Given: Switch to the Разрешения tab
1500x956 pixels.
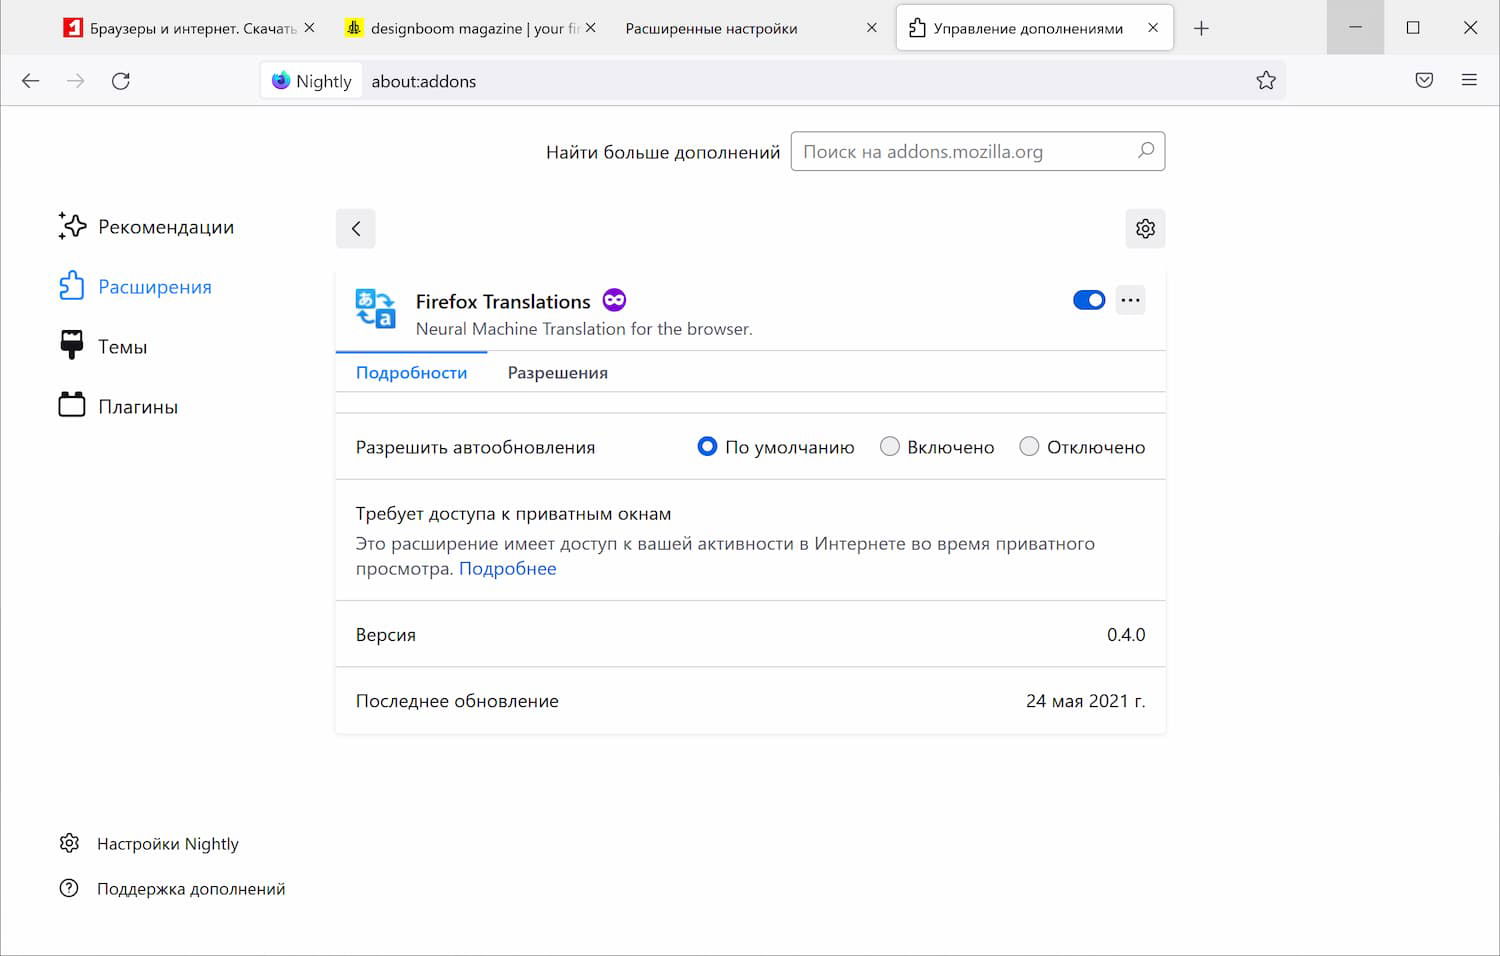Looking at the screenshot, I should [x=557, y=372].
